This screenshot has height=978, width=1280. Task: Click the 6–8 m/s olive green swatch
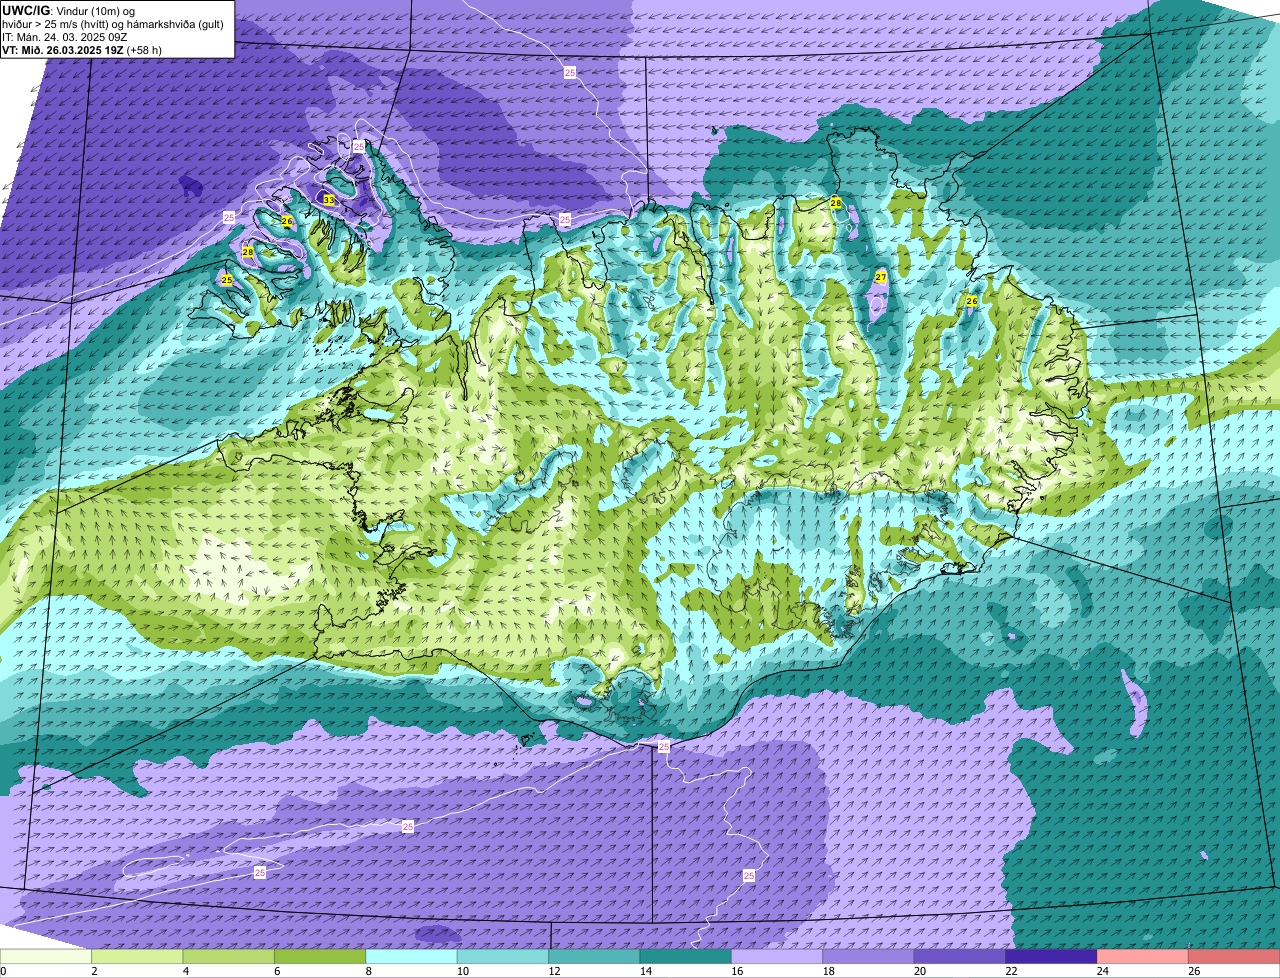(x=320, y=956)
